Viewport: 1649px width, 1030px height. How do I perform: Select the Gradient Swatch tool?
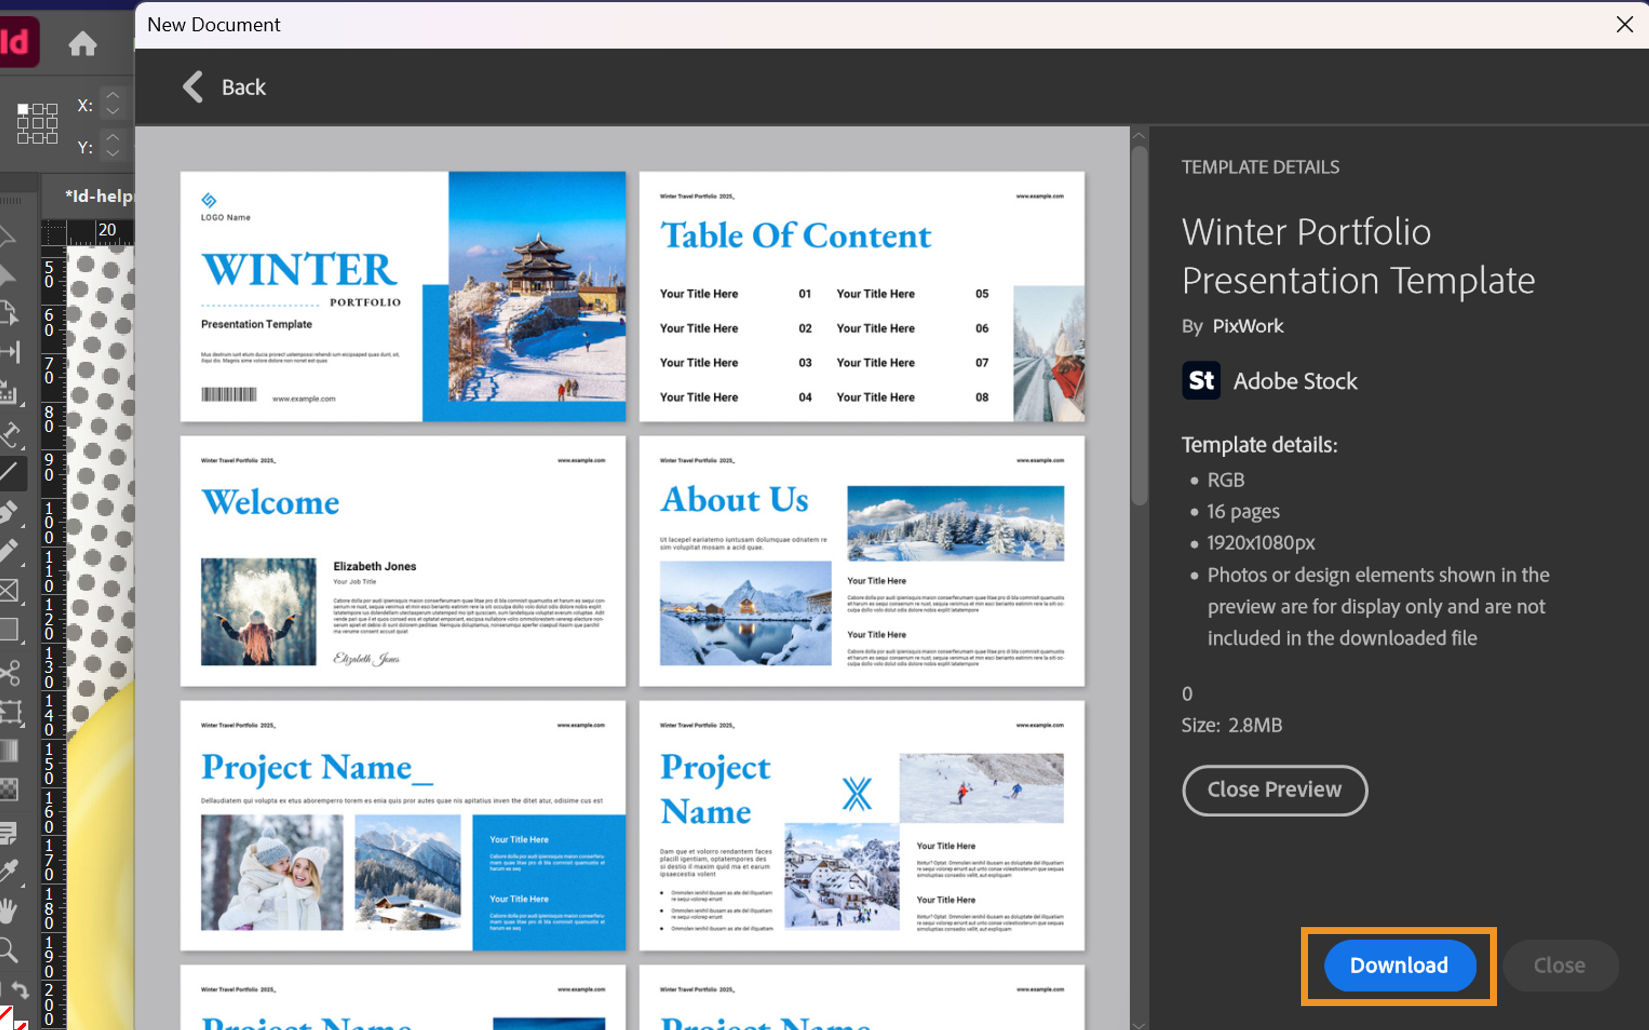pos(8,751)
